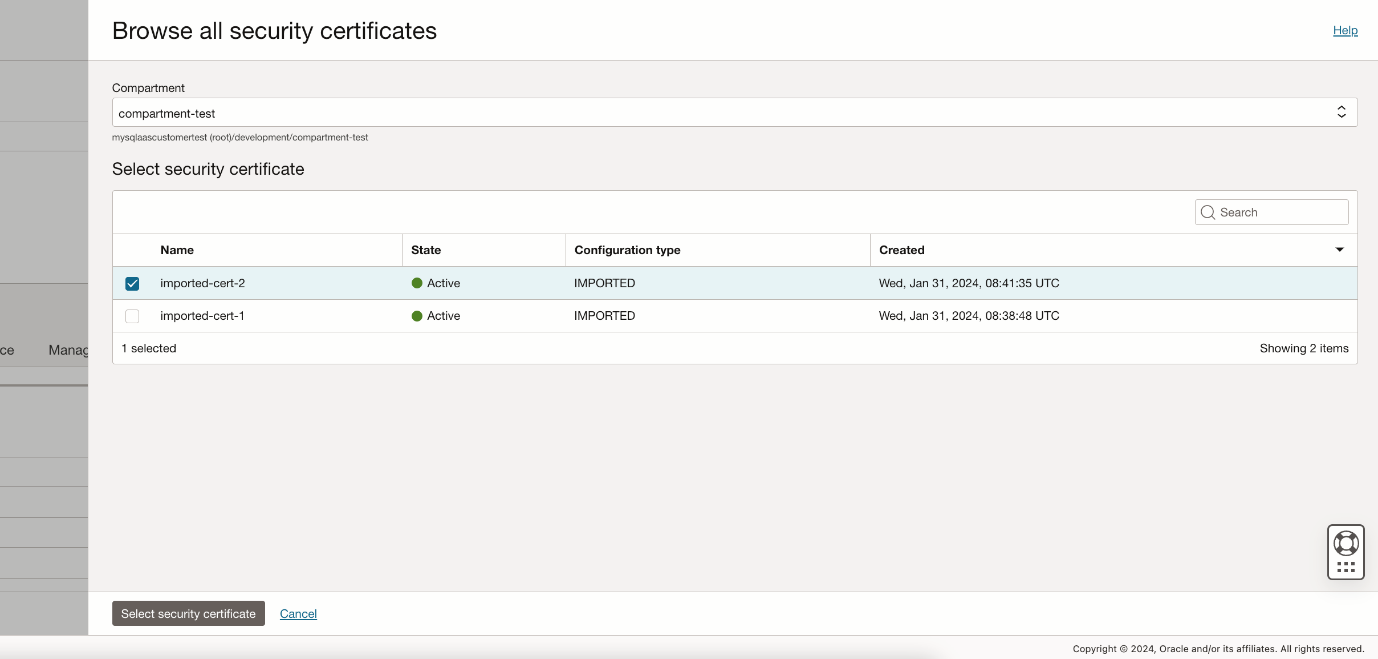Sort by the Configuration type column header

tap(628, 250)
